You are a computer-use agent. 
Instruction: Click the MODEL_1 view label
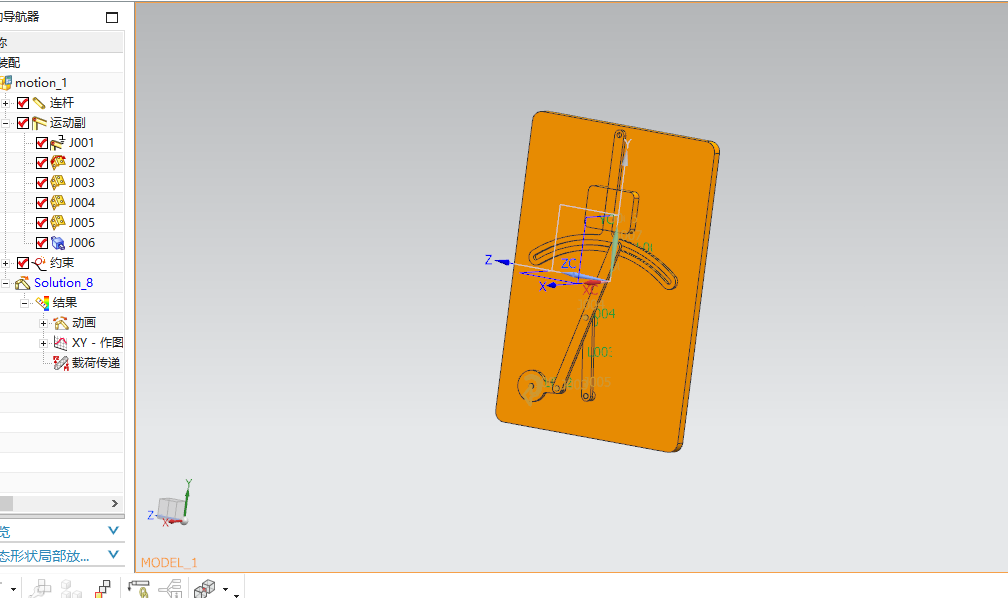tap(169, 563)
